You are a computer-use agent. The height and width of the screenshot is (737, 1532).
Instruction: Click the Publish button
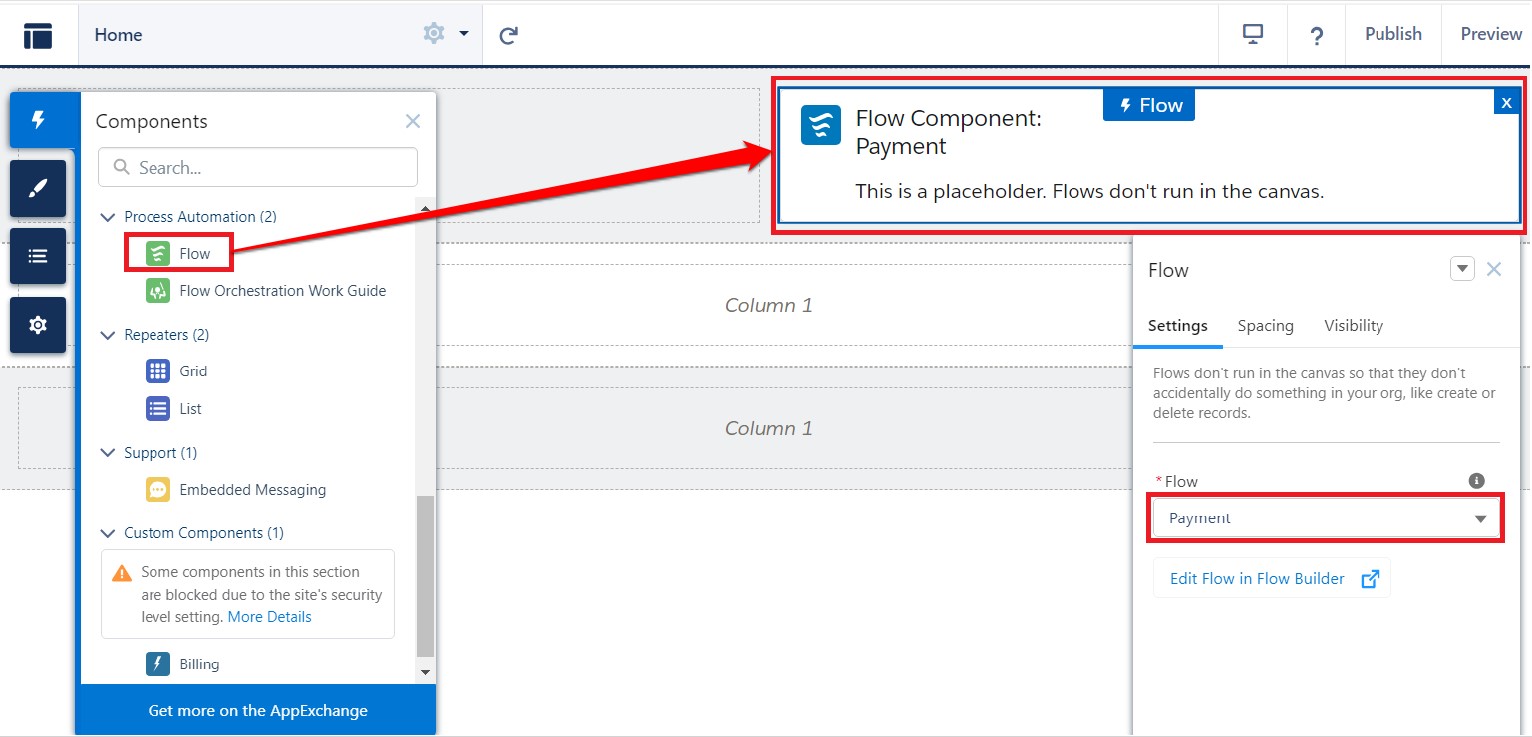coord(1393,34)
